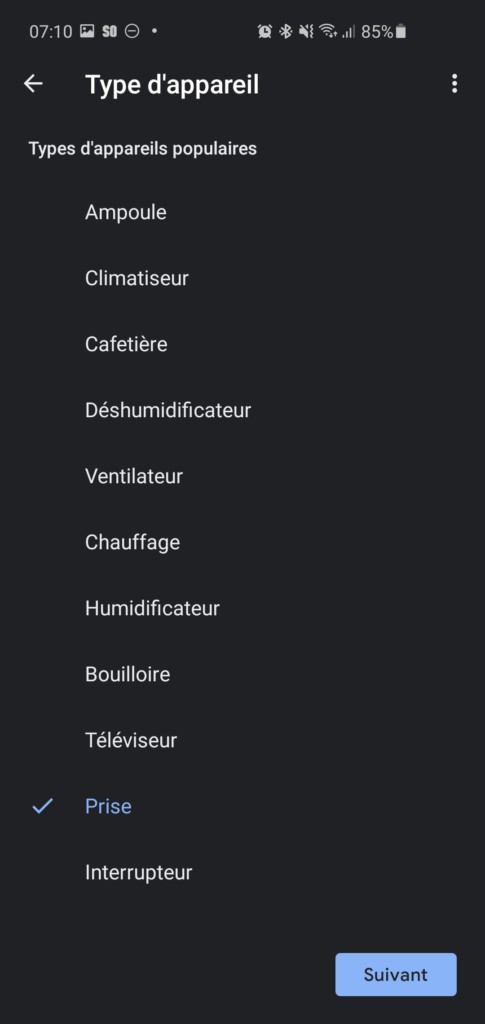The width and height of the screenshot is (485, 1024).
Task: Select Humidificateur device type
Action: 242,608
